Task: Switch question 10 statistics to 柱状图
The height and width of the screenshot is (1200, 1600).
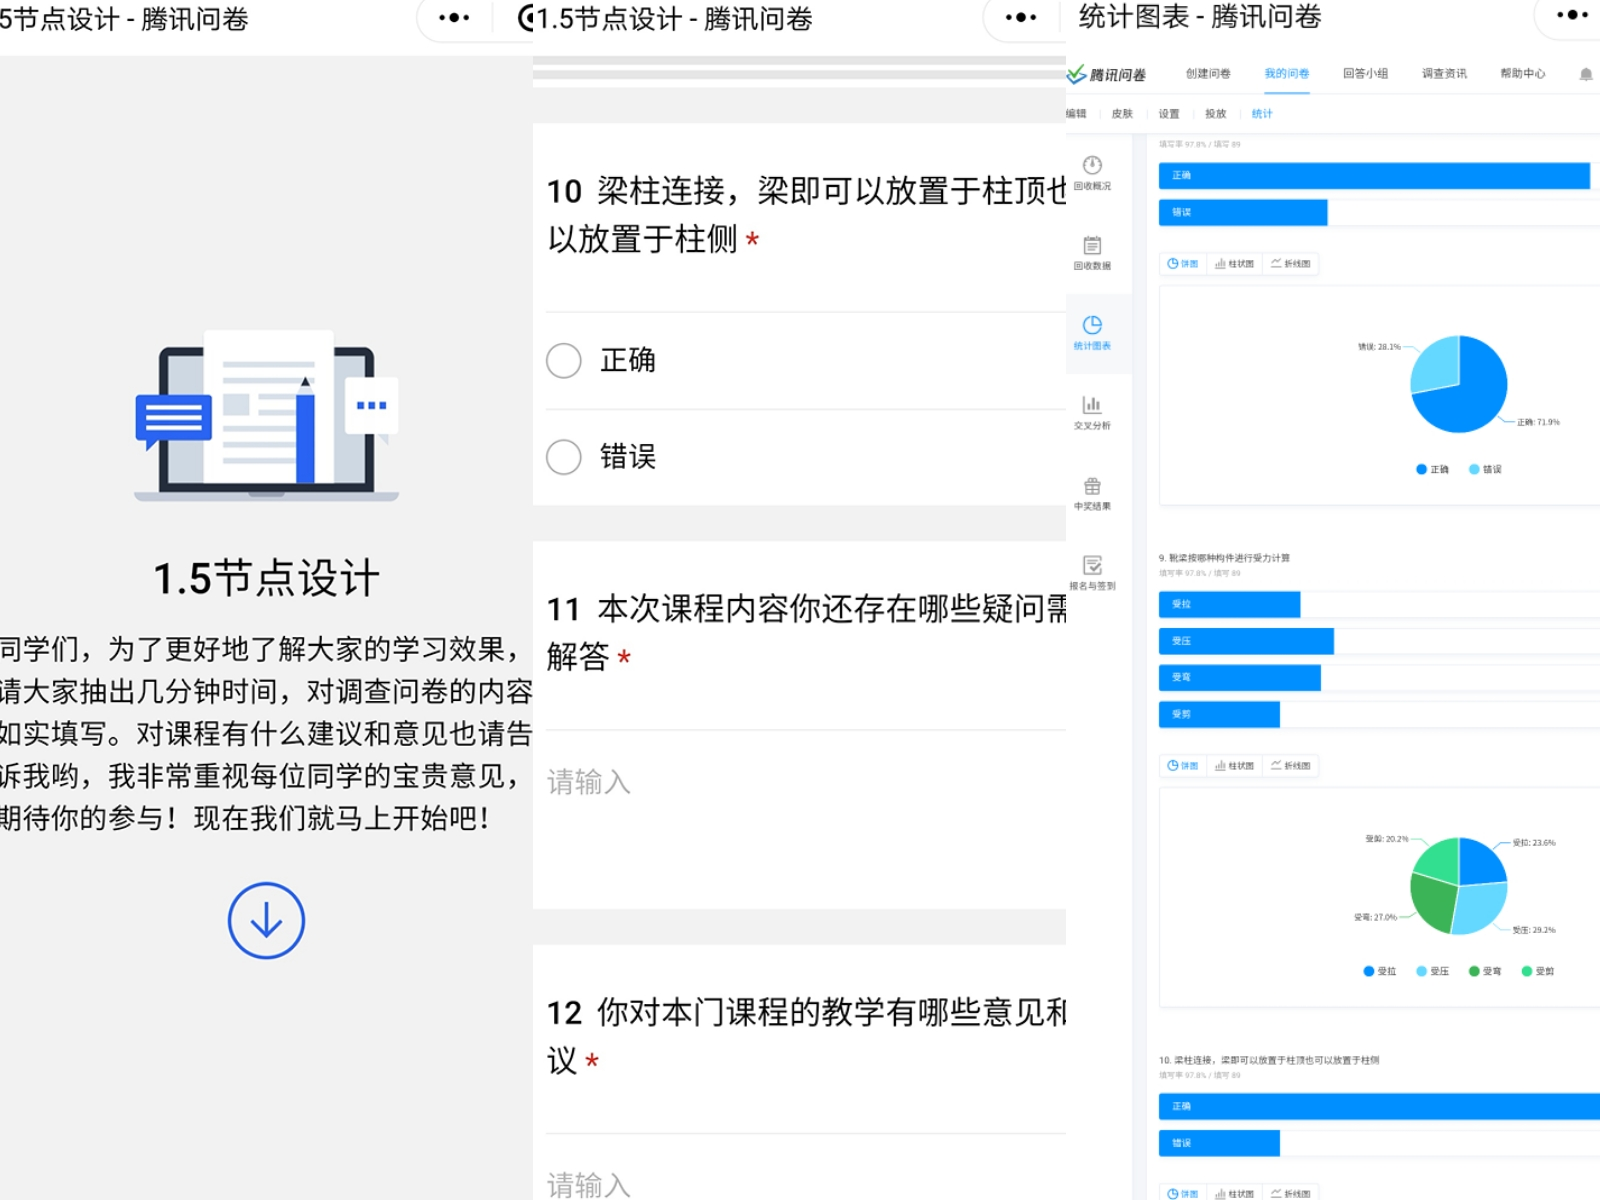Action: pyautogui.click(x=1234, y=1193)
